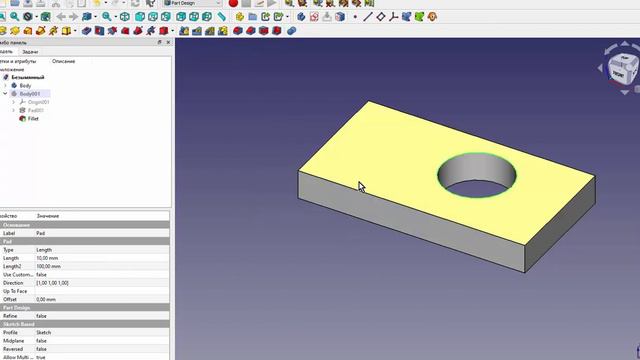The image size is (640, 360).
Task: Select the Polar Pattern tool
Action: click(210, 31)
